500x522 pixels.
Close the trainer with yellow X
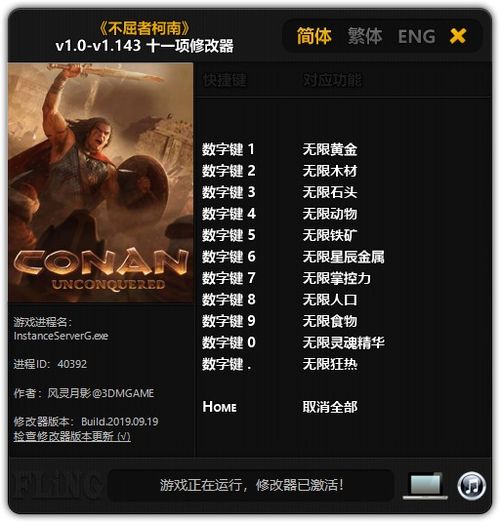458,36
